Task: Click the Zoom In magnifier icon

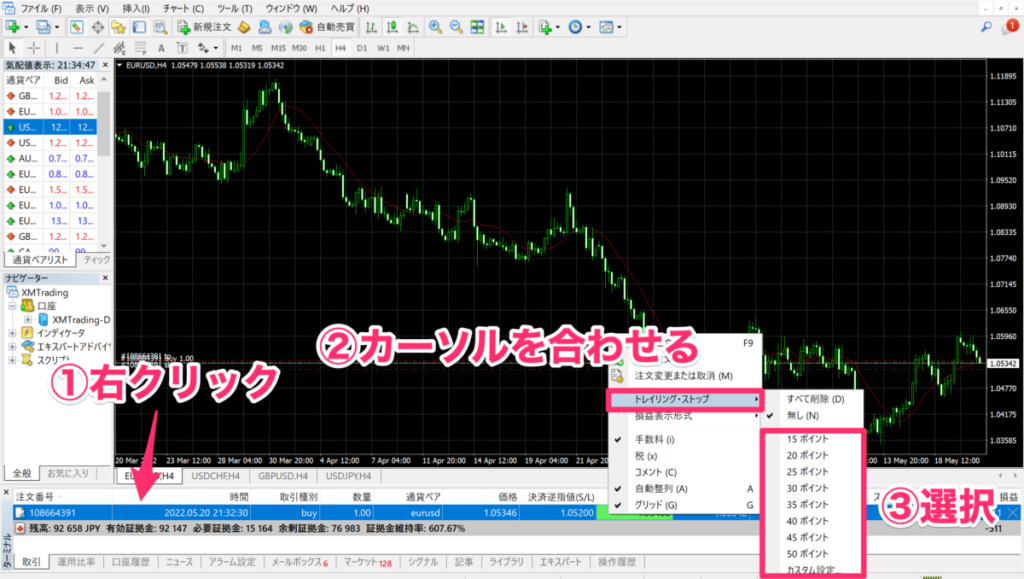Action: (x=435, y=27)
